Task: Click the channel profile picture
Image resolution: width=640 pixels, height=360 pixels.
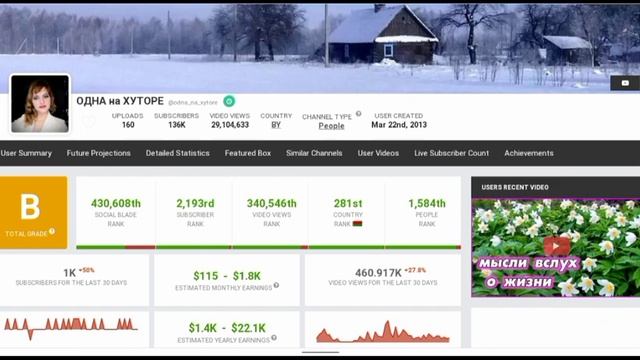Action: [x=40, y=104]
